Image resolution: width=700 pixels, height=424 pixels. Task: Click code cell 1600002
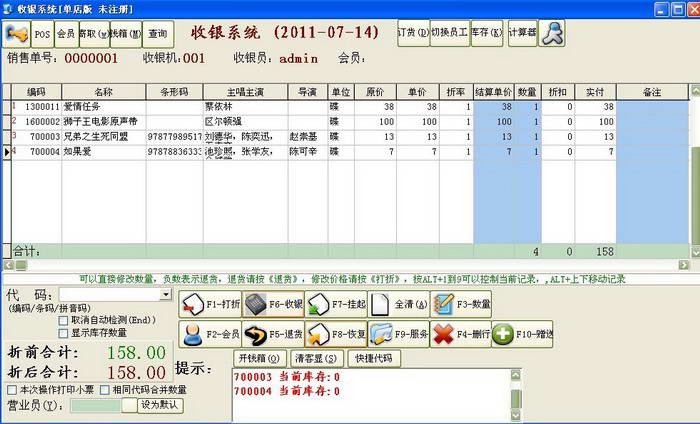(37, 122)
